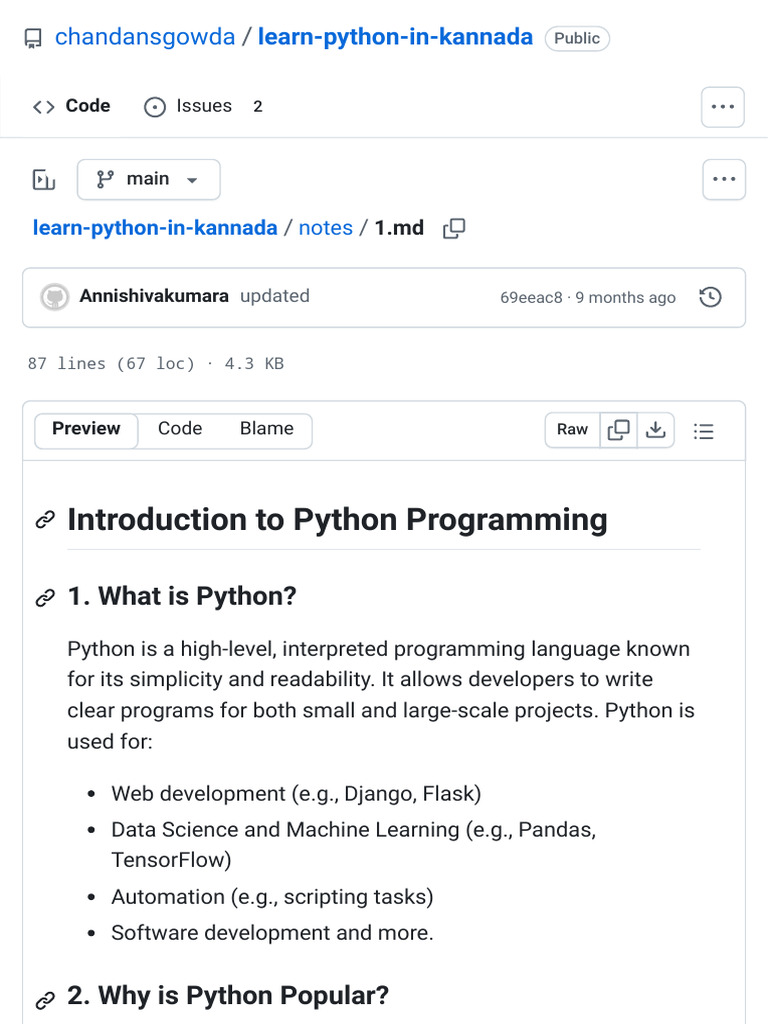Copy raw file contents
Image resolution: width=768 pixels, height=1024 pixels.
click(619, 430)
